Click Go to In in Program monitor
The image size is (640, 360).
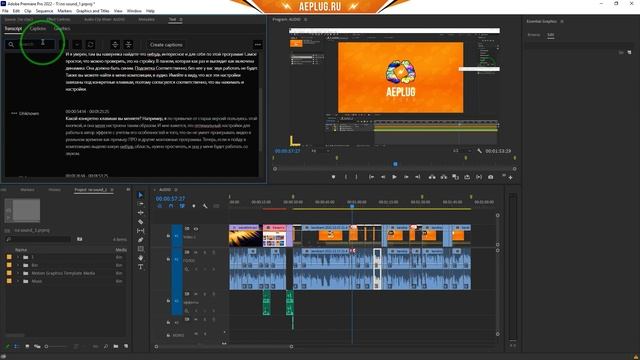[371, 177]
